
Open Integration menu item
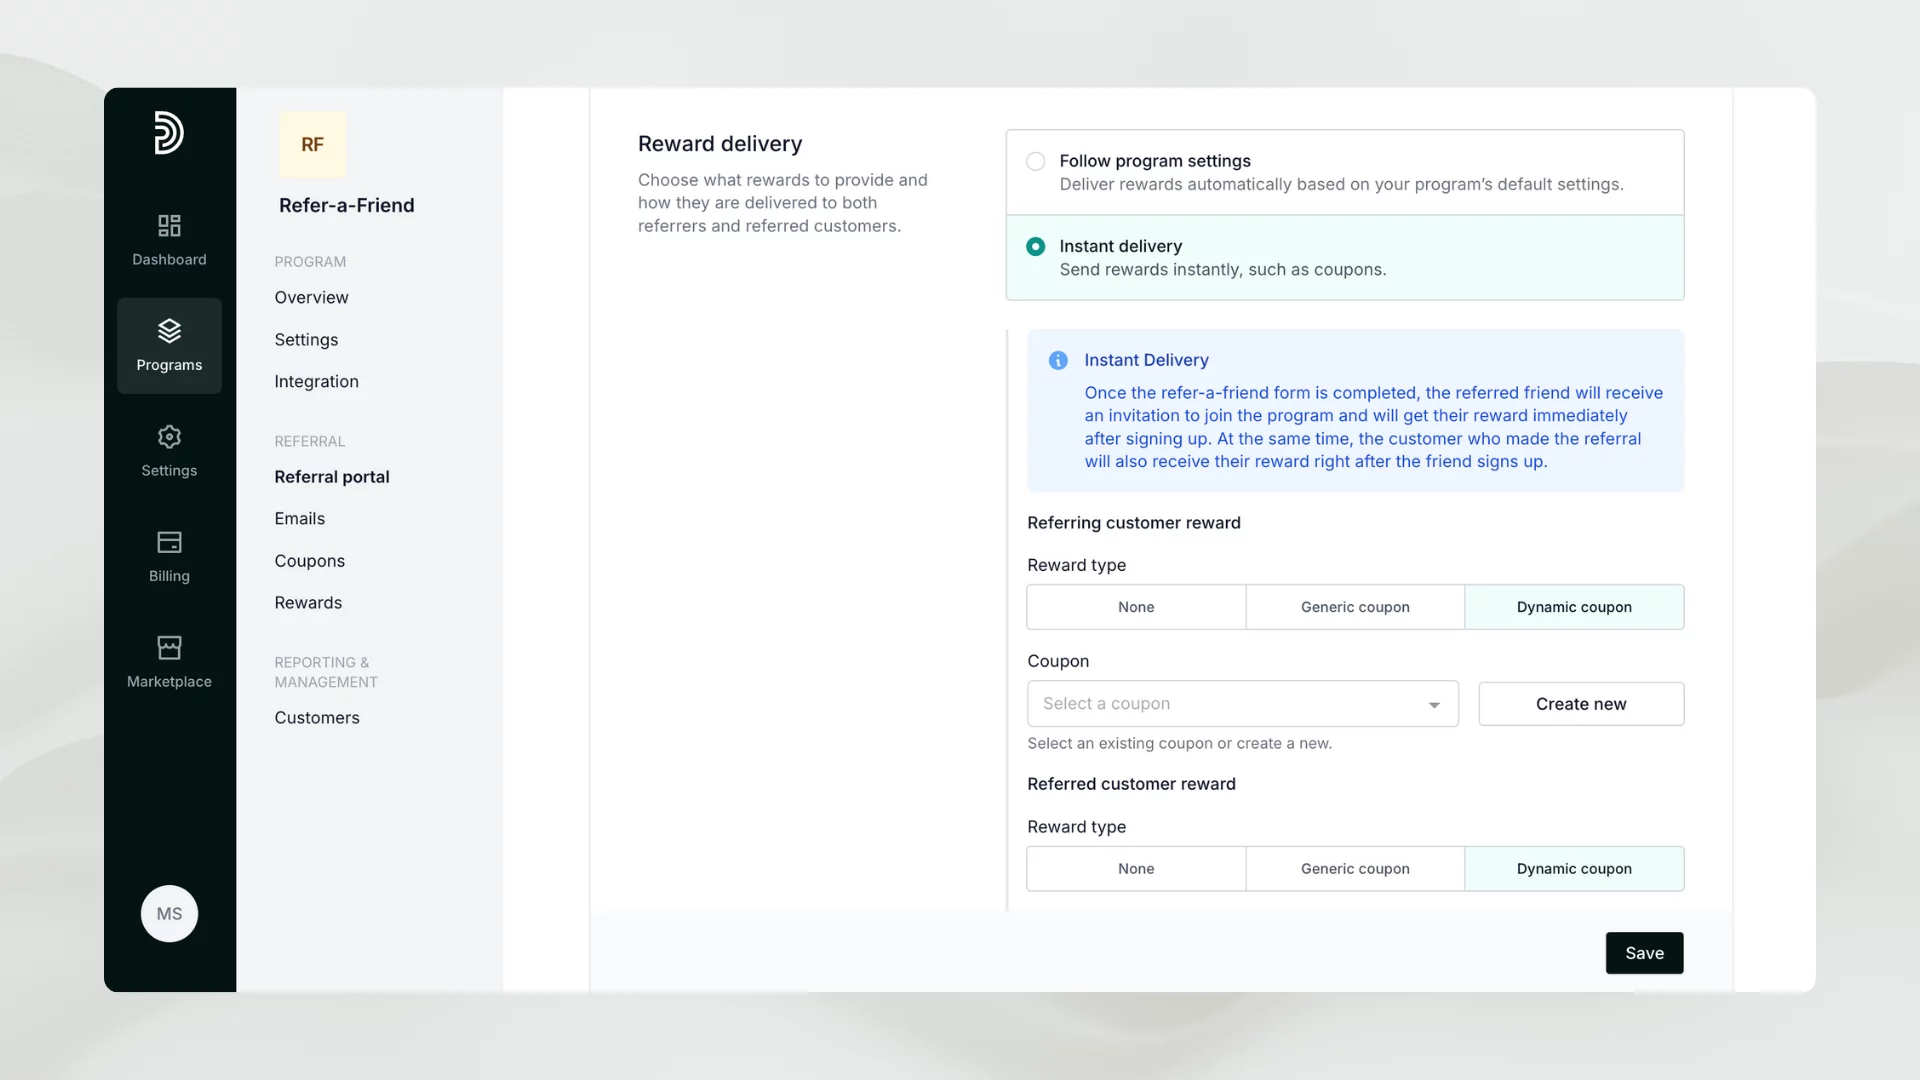(316, 382)
